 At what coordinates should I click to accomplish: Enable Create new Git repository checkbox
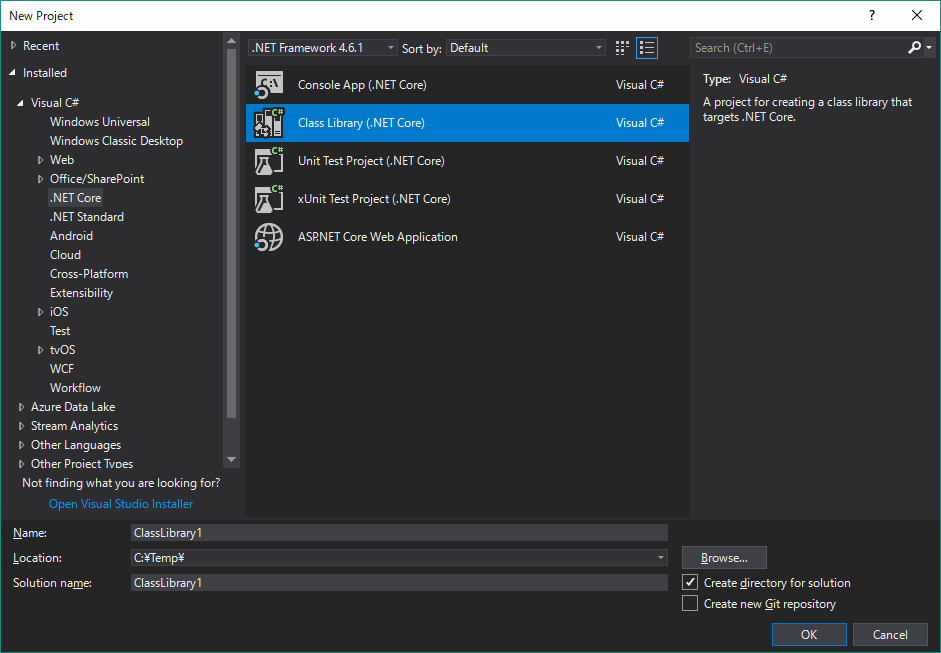[x=690, y=603]
